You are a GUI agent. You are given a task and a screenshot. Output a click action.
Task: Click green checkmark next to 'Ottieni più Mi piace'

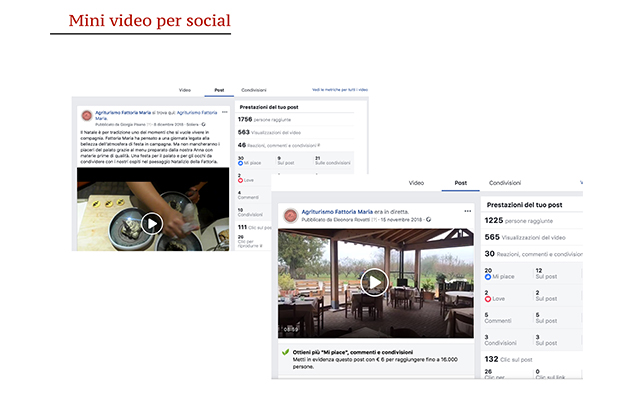coord(285,352)
